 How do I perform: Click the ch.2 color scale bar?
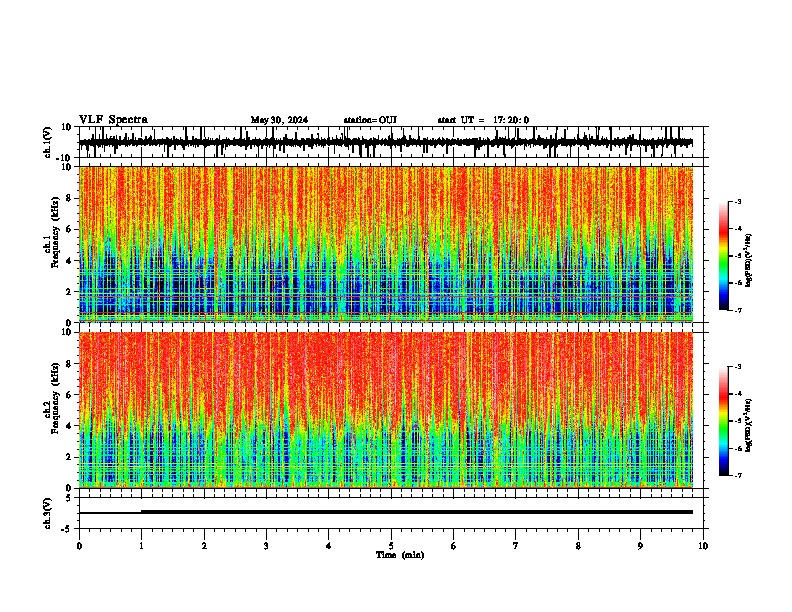[724, 421]
